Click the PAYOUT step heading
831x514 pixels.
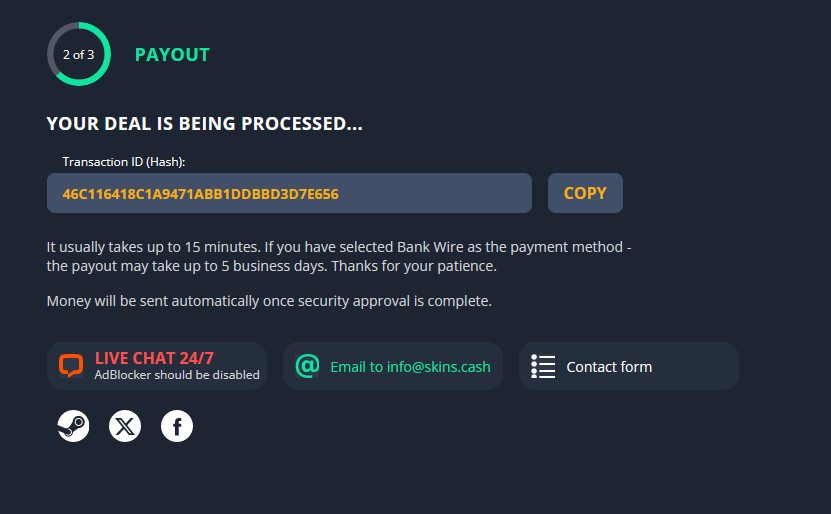coord(172,55)
